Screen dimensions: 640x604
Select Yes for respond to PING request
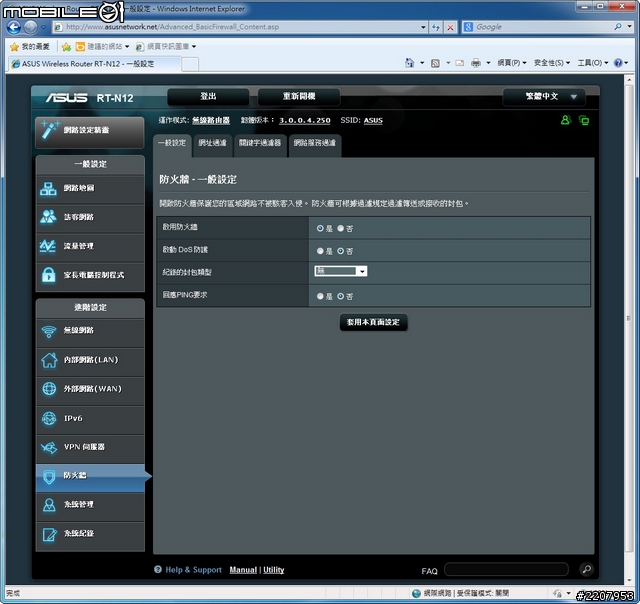tap(320, 296)
